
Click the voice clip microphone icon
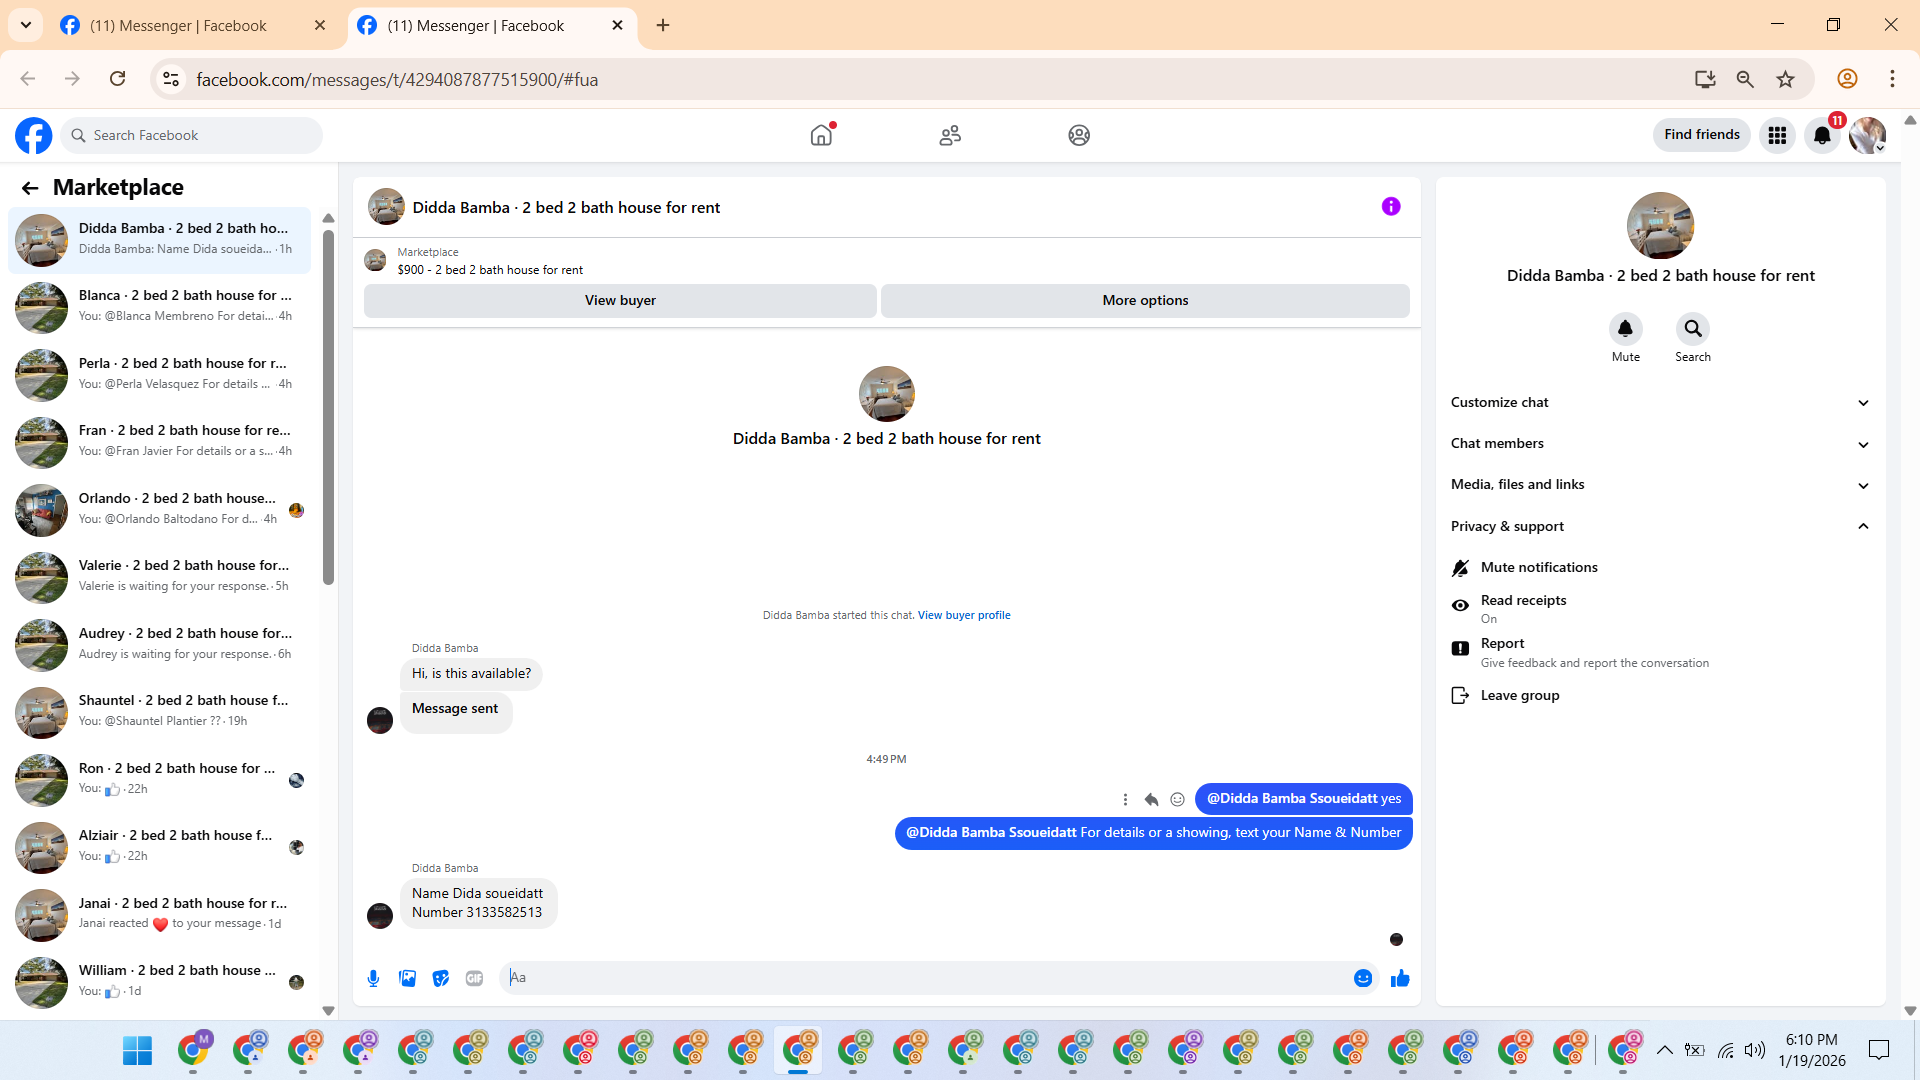click(373, 978)
